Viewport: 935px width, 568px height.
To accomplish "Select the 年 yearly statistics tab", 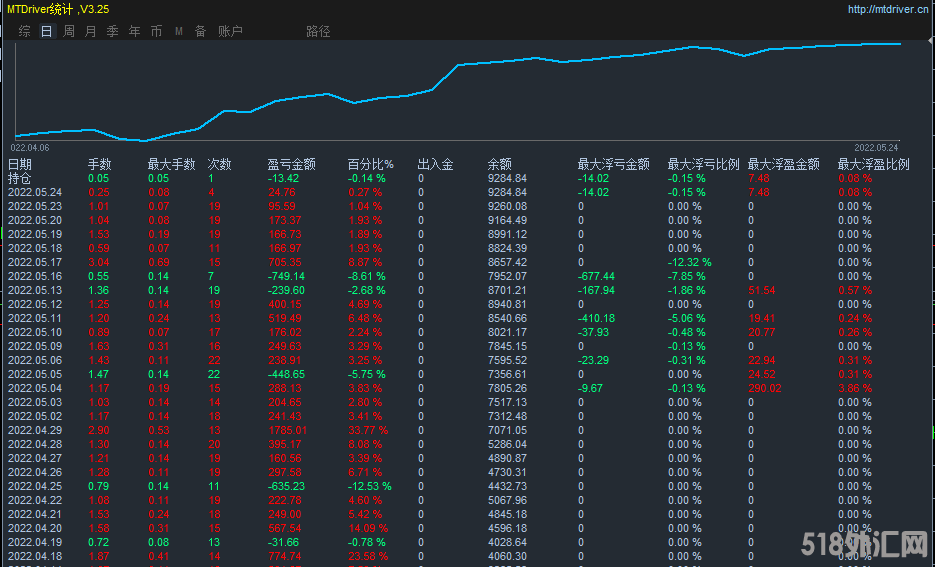I will point(135,31).
